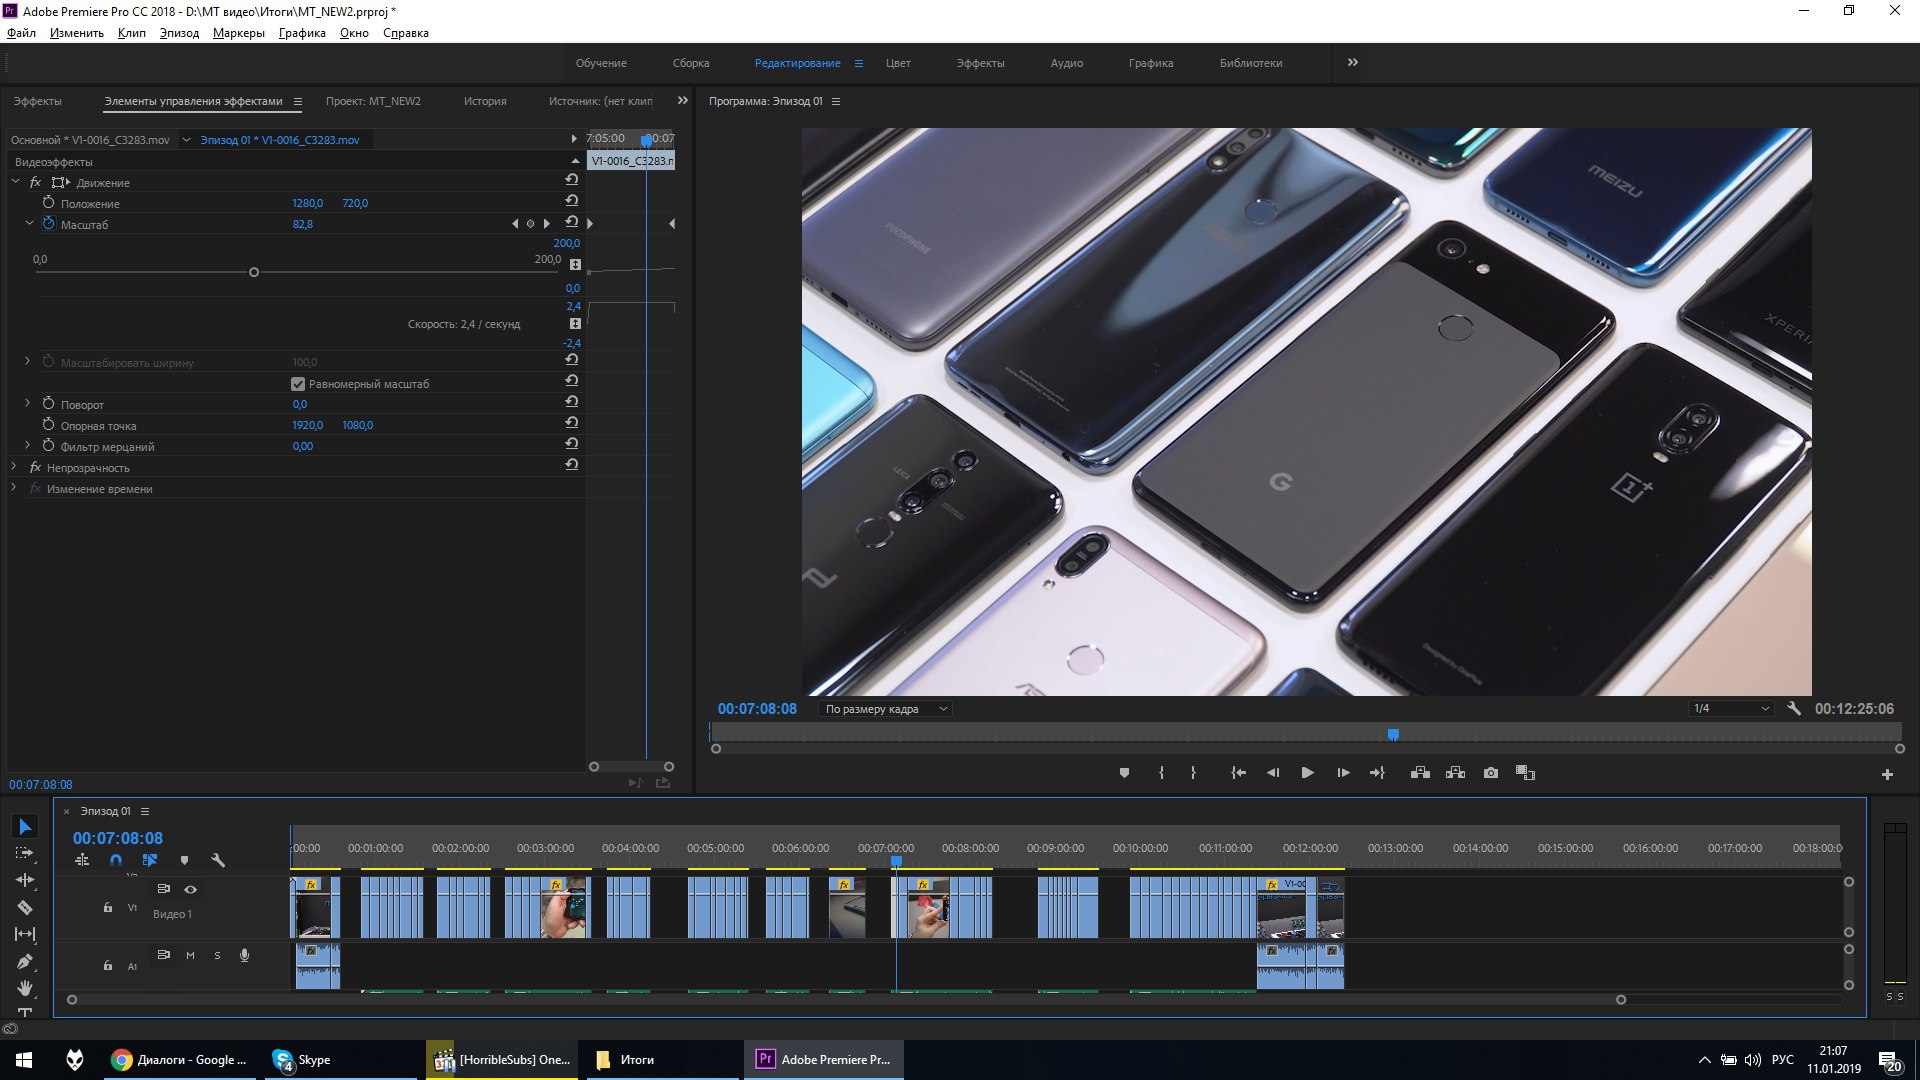Viewport: 1920px width, 1080px height.
Task: Go to next Scale keyframe
Action: 546,224
